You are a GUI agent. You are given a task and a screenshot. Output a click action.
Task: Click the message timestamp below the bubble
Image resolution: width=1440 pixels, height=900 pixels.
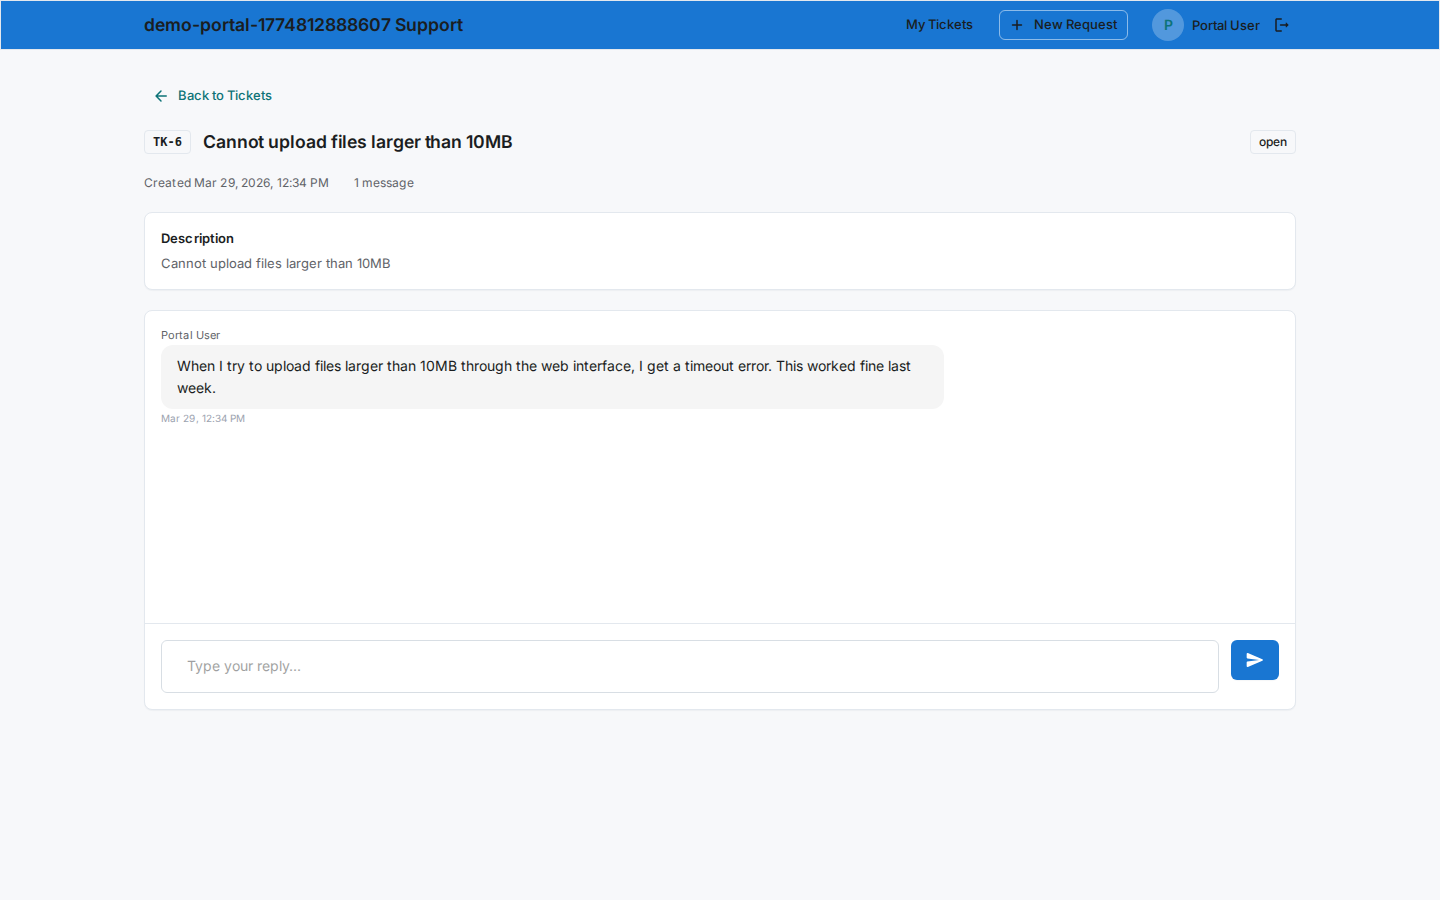pos(203,419)
